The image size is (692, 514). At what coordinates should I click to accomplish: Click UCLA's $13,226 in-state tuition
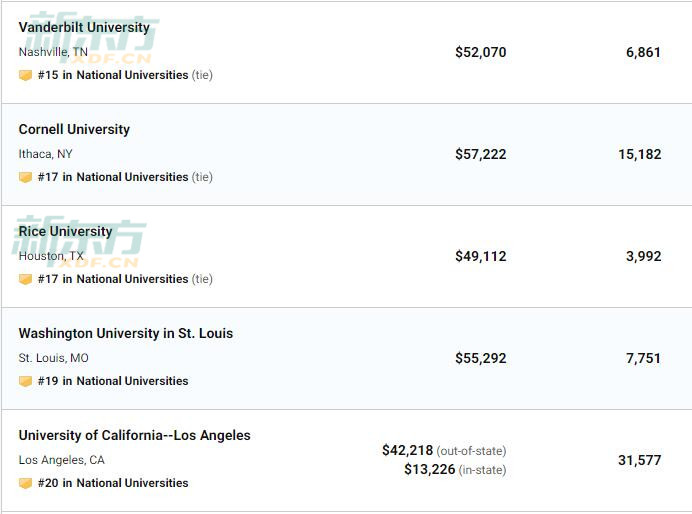[x=429, y=469]
